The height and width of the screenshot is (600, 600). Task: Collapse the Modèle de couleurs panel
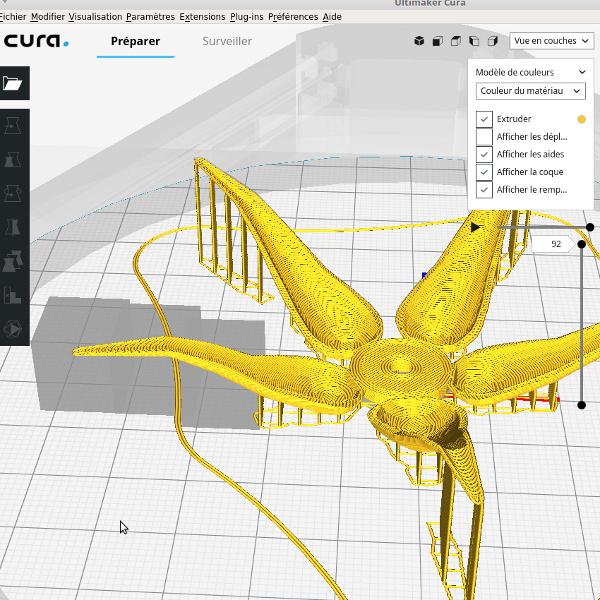[582, 72]
